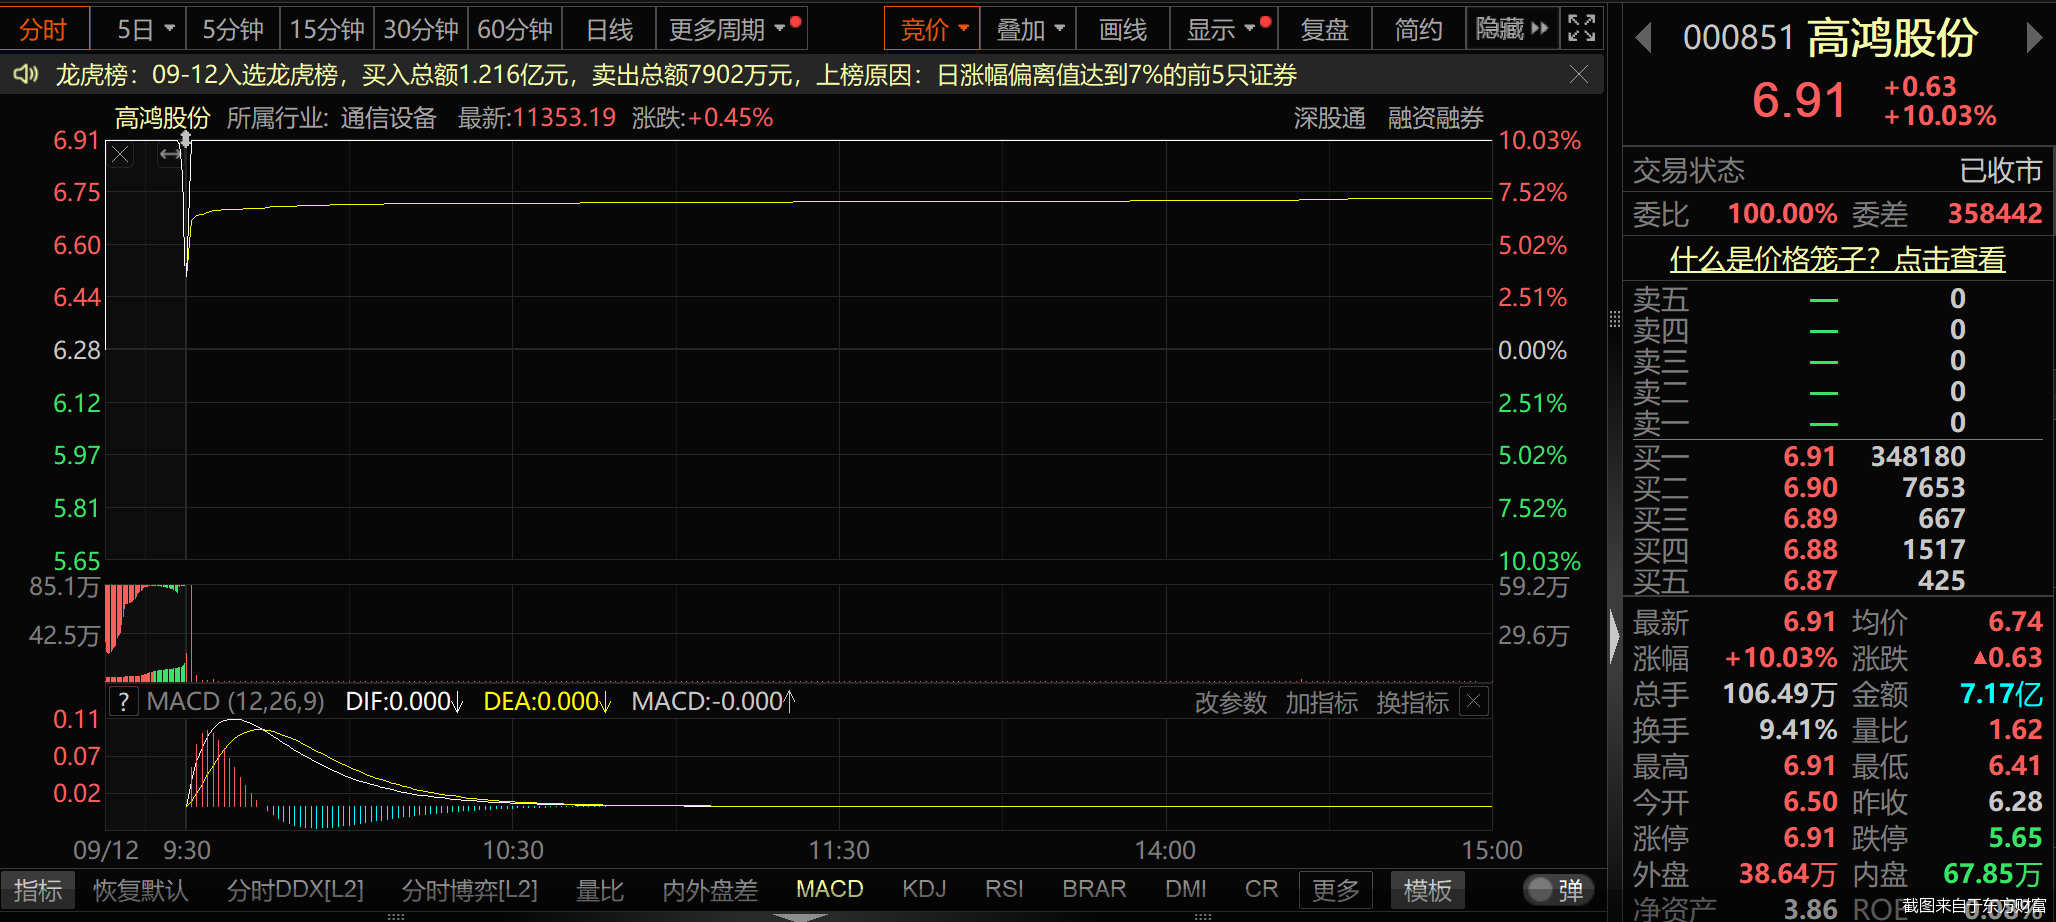Screen dimensions: 2056x922
Task: Click the 委差 value 358442
Action: tap(1995, 214)
